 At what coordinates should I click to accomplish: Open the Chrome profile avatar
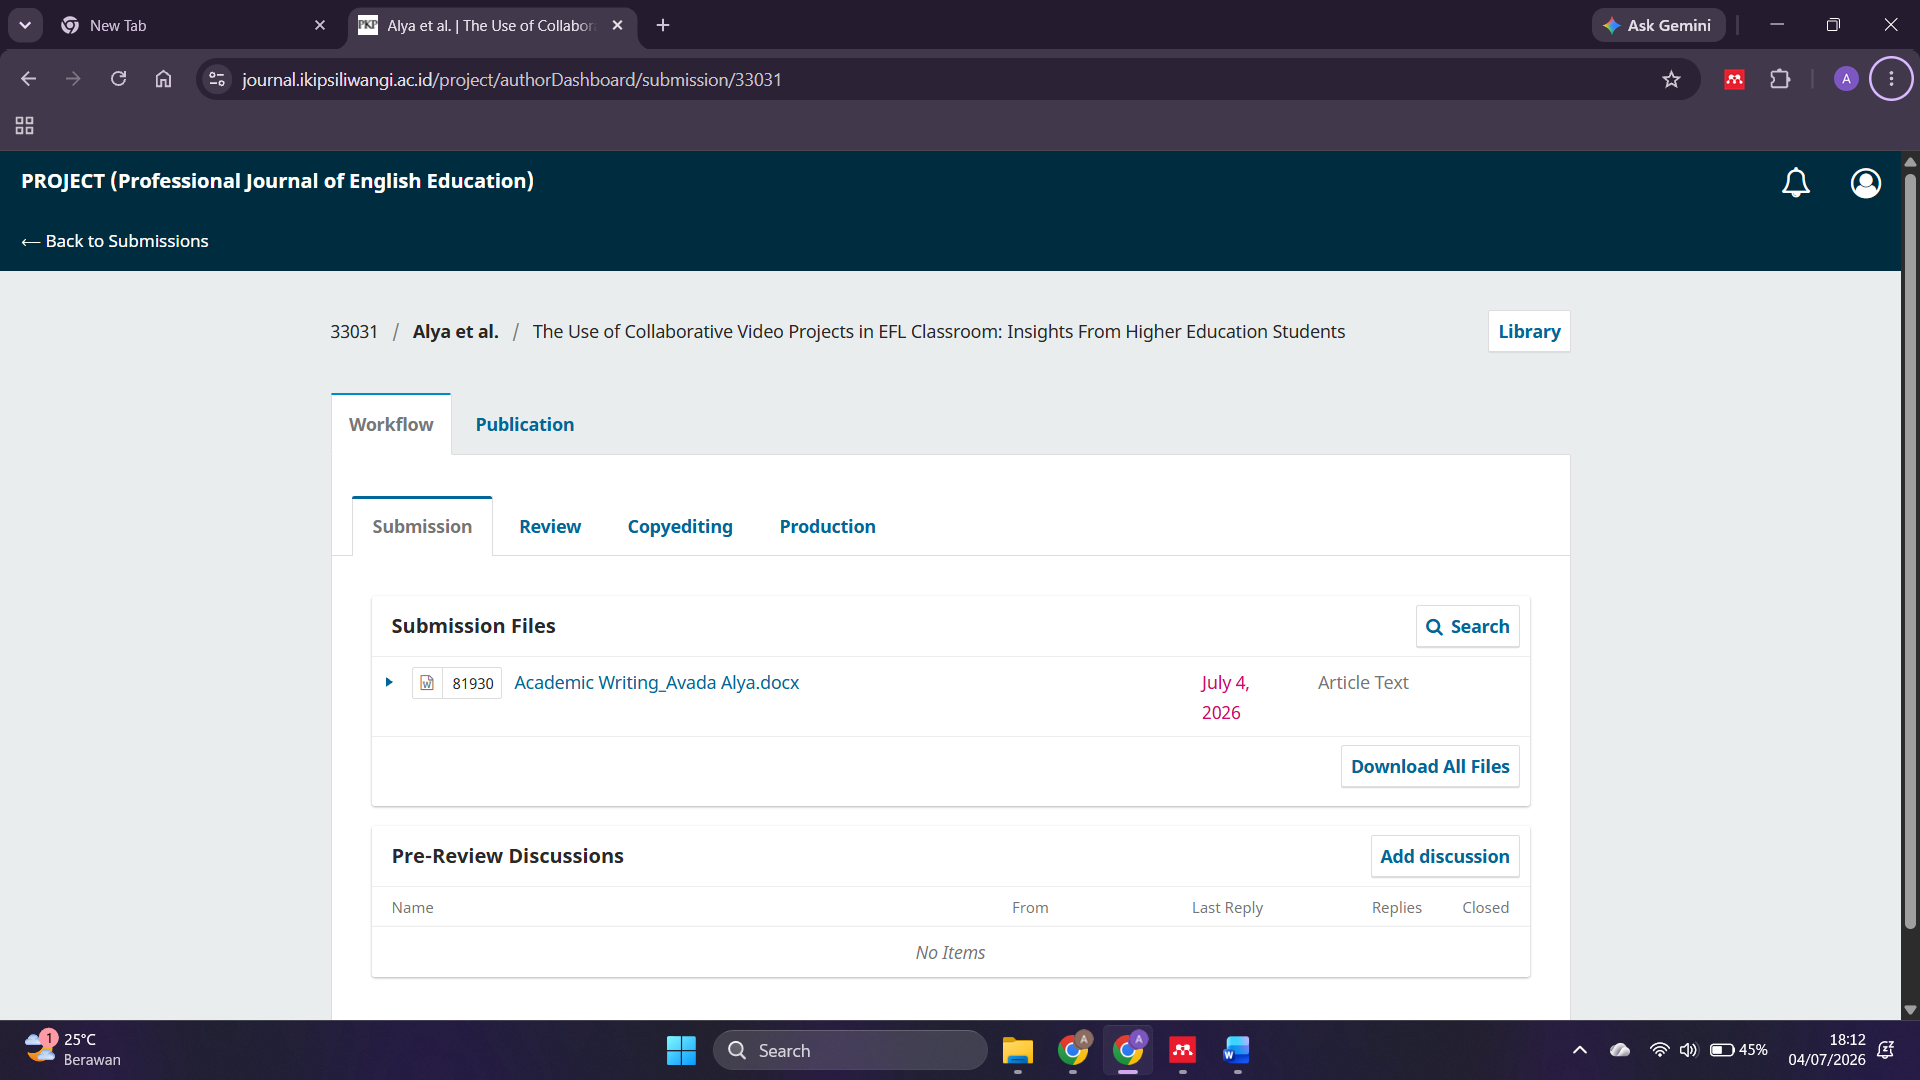tap(1846, 79)
